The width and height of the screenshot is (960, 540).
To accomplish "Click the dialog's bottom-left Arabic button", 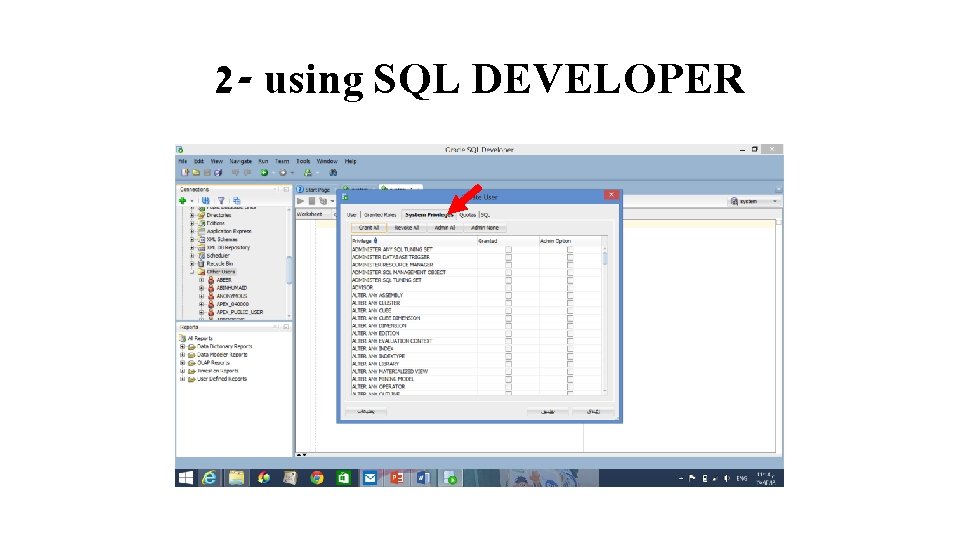I will coord(366,411).
